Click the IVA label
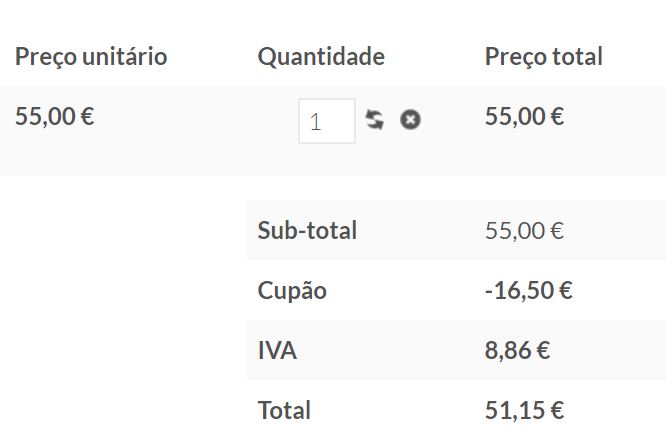The width and height of the screenshot is (666, 437). [277, 350]
